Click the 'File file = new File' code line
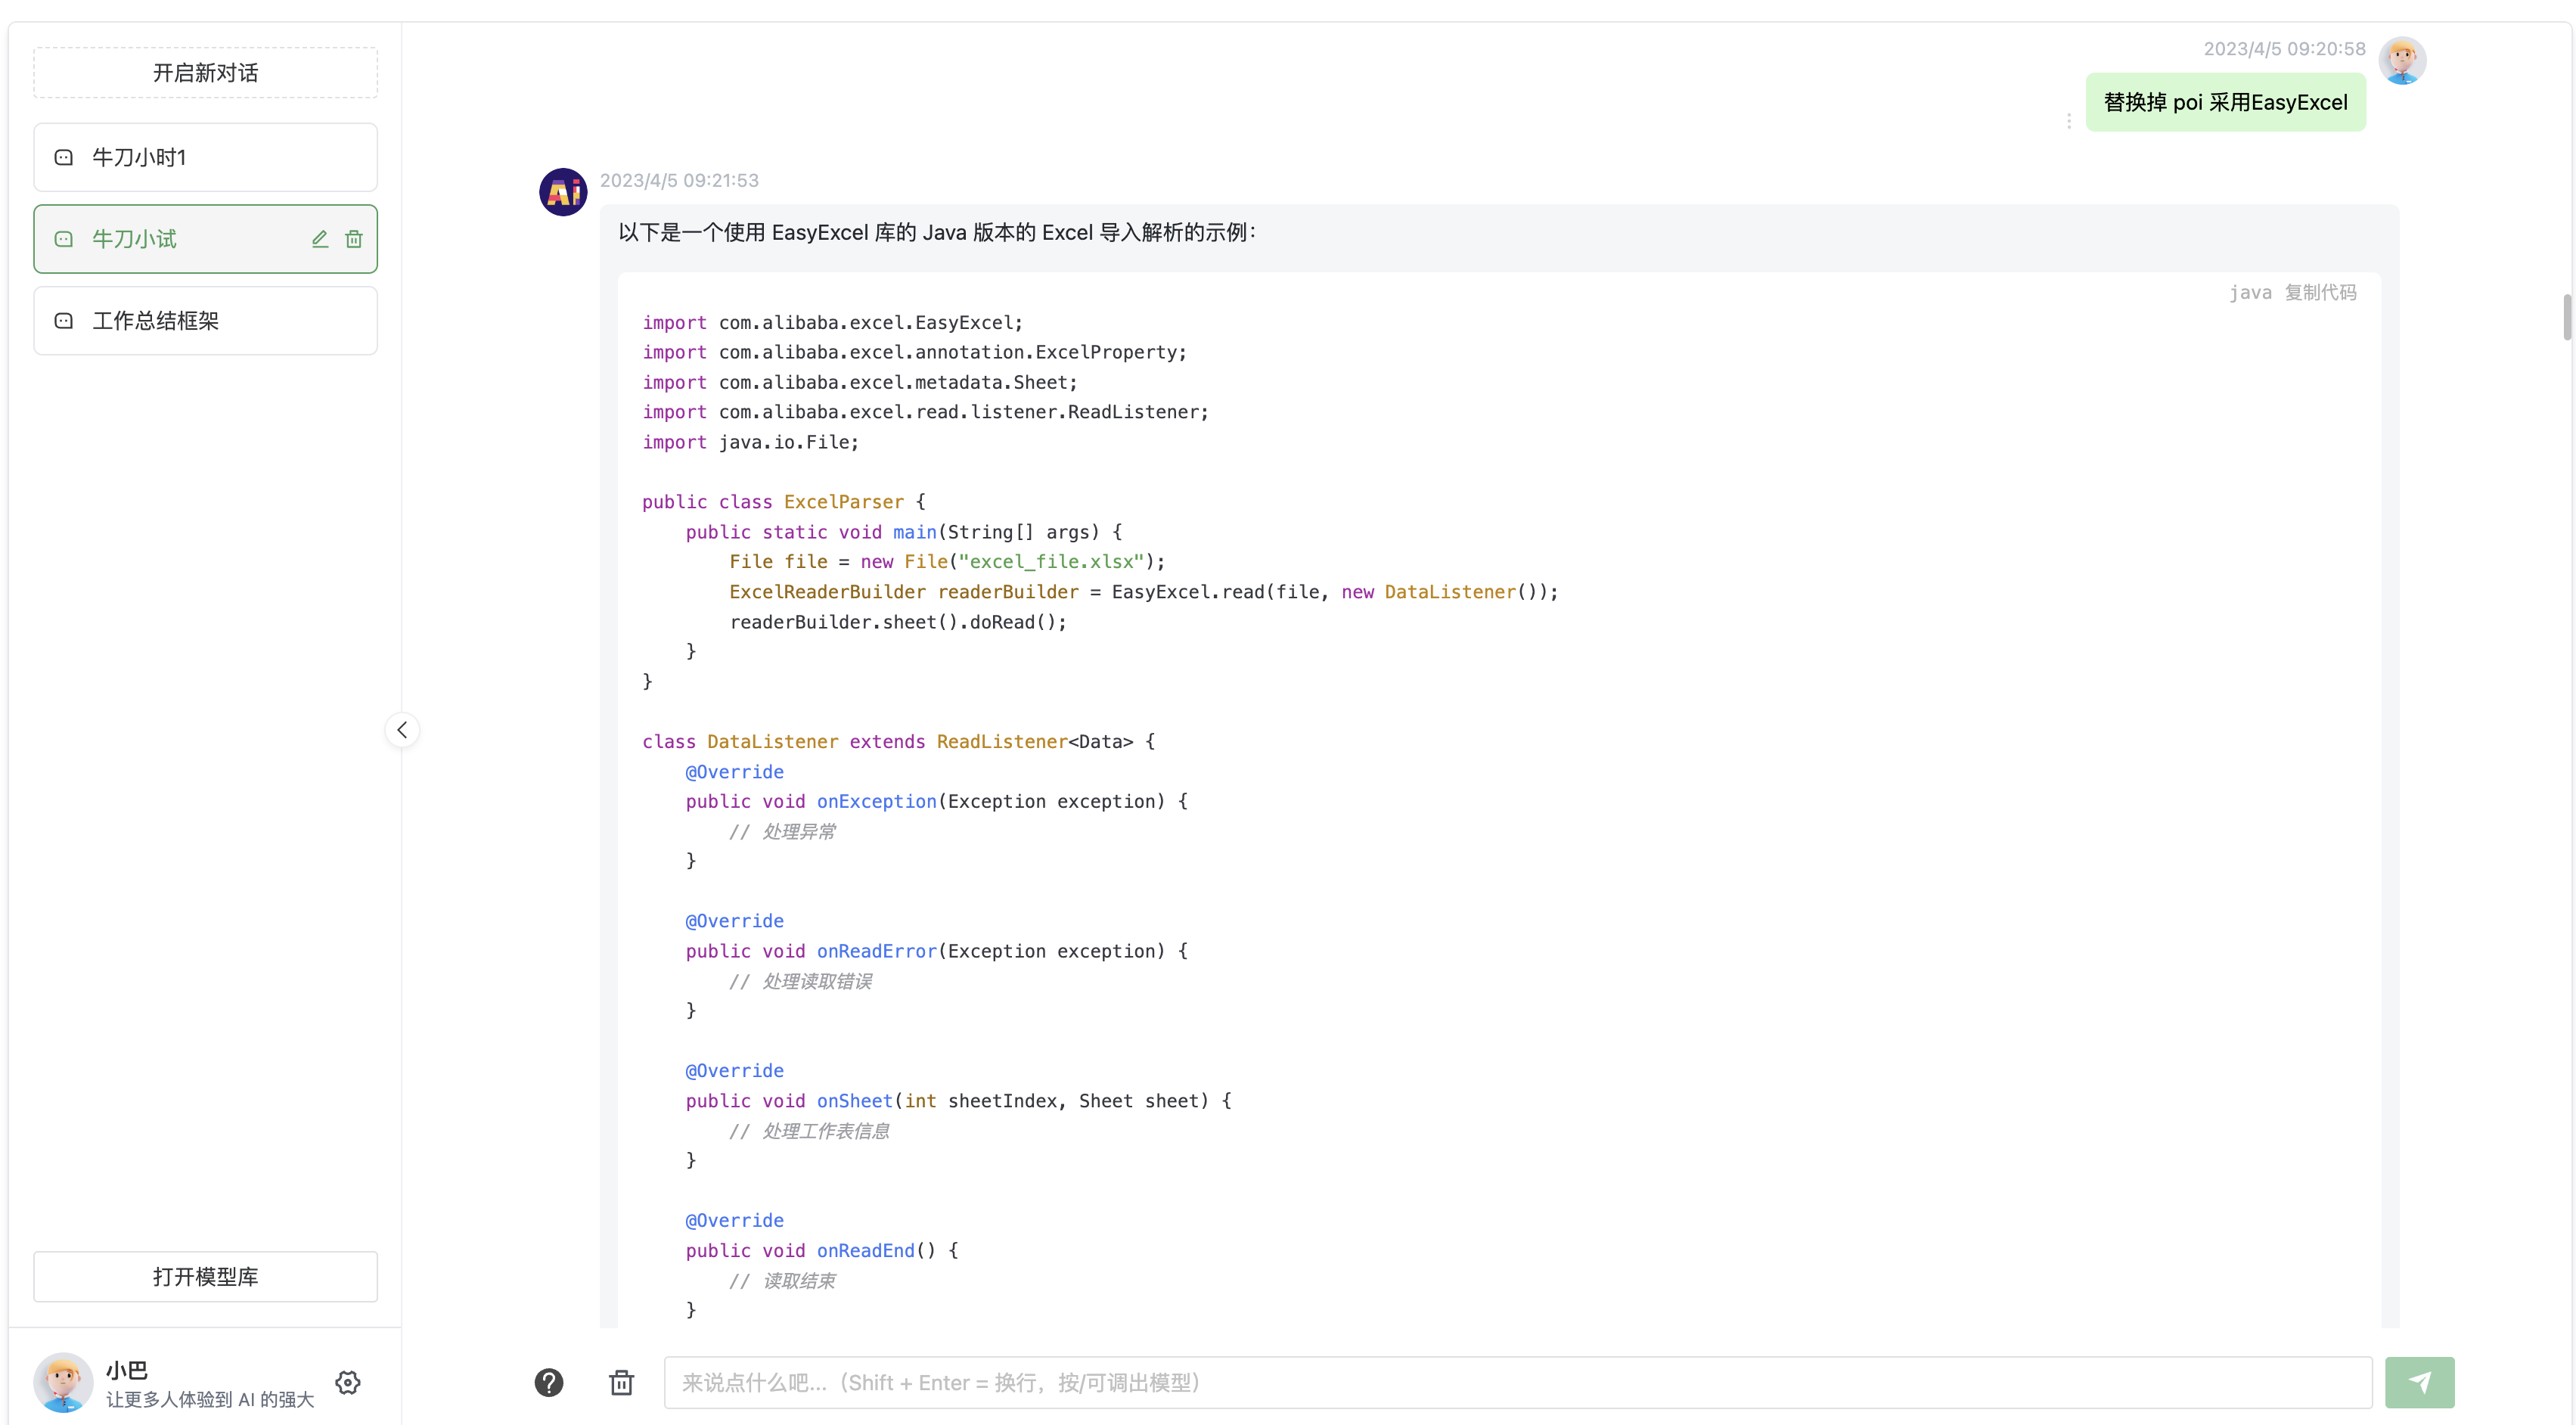 pos(947,562)
